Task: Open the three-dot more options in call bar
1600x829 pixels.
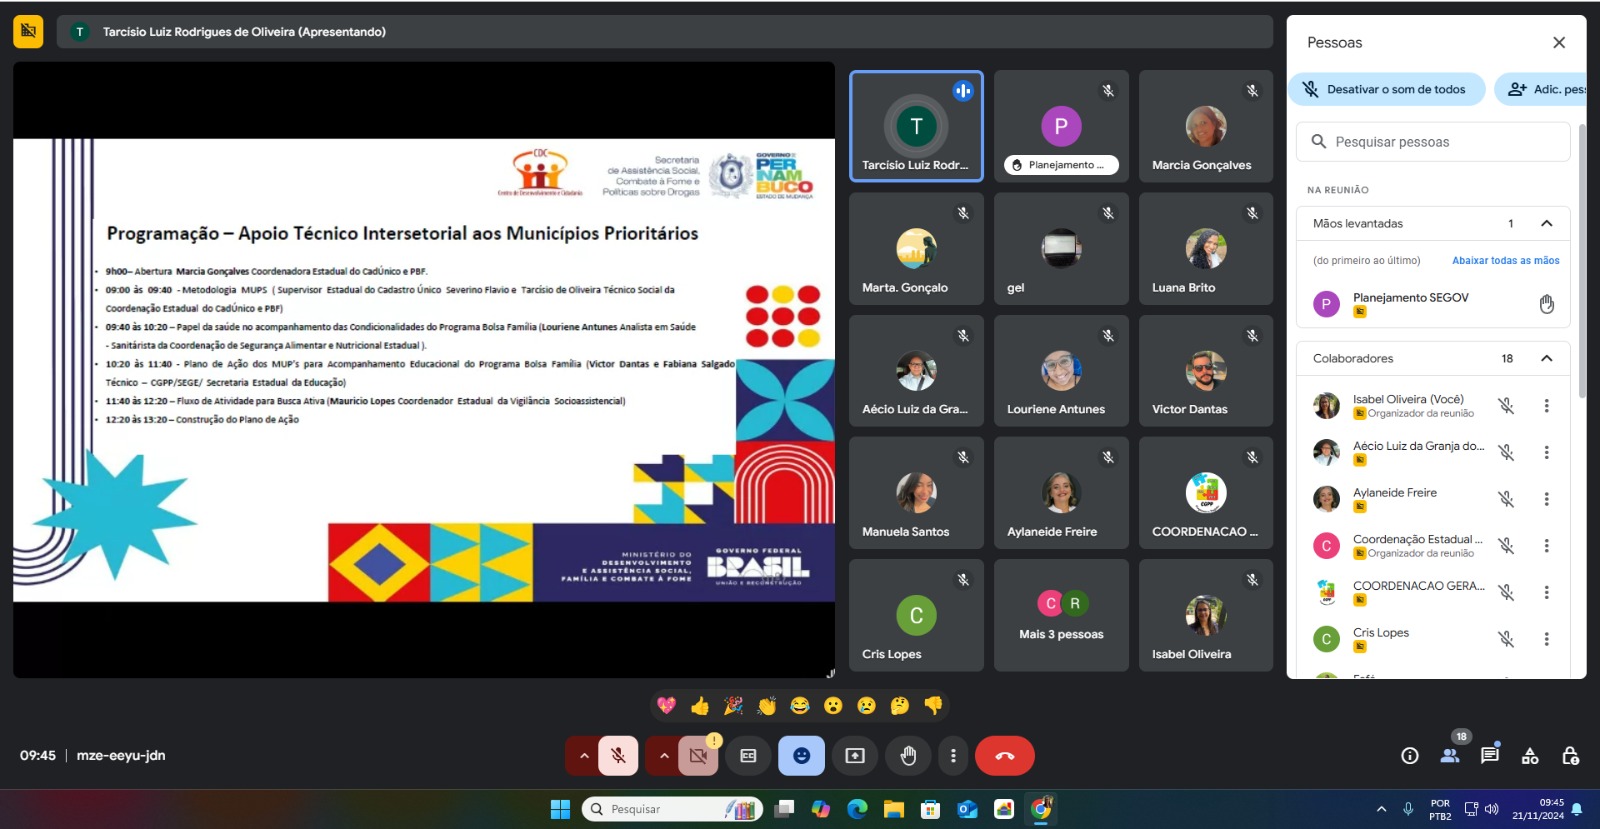Action: [x=953, y=756]
